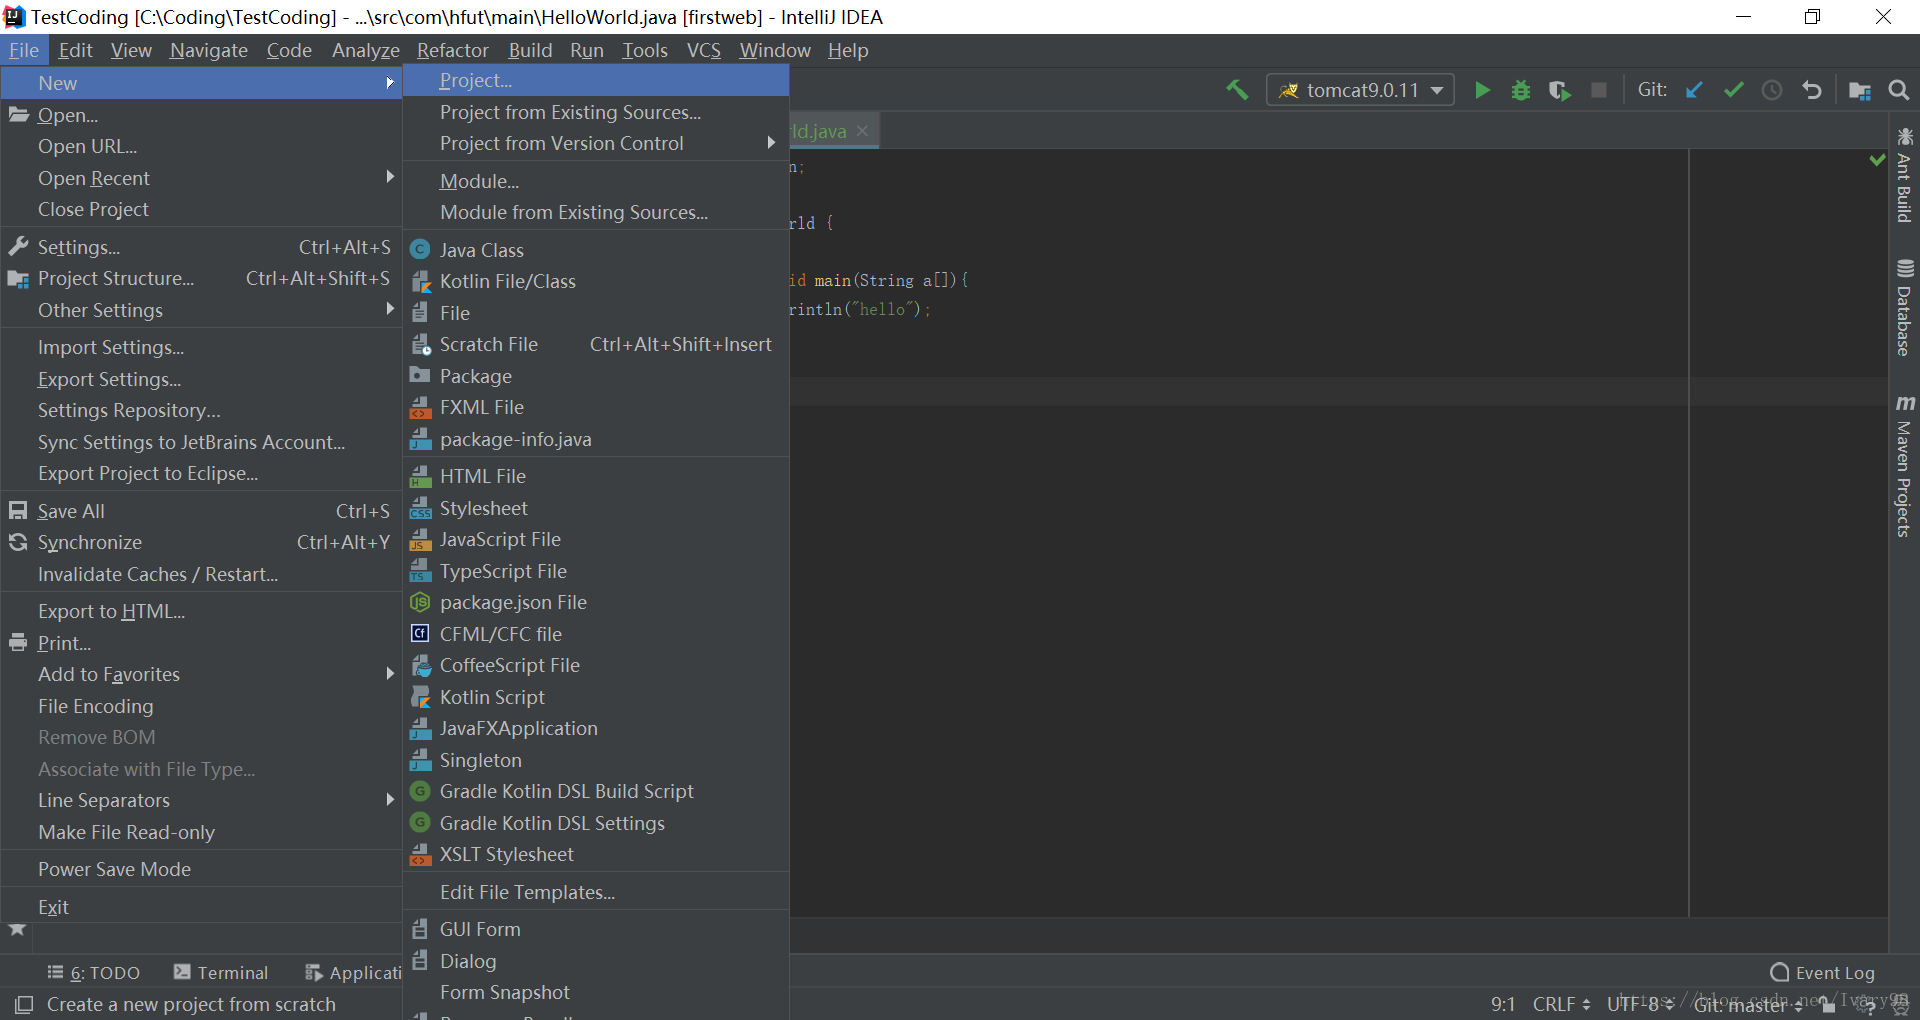Image resolution: width=1920 pixels, height=1020 pixels.
Task: Open the Git: master branch popup
Action: (1748, 1004)
